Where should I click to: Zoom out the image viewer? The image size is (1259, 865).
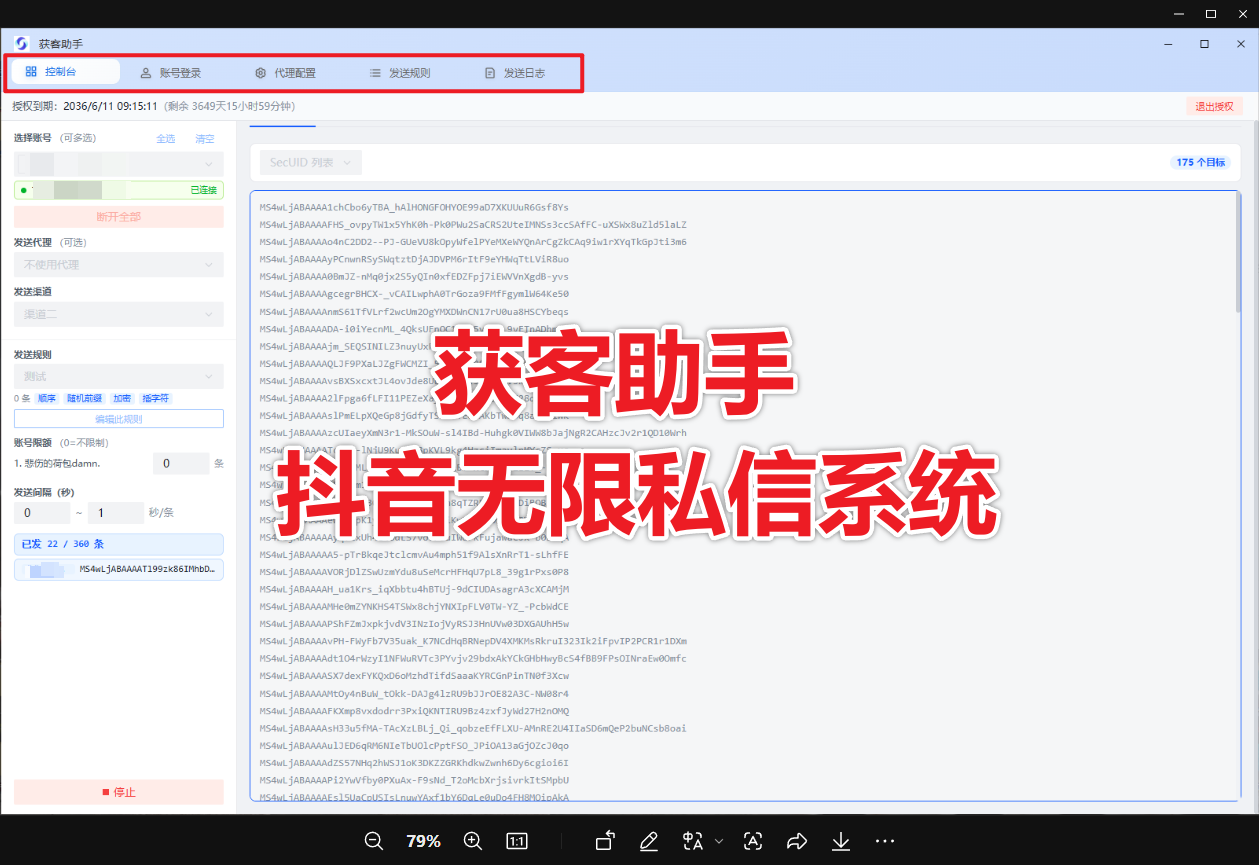(374, 841)
